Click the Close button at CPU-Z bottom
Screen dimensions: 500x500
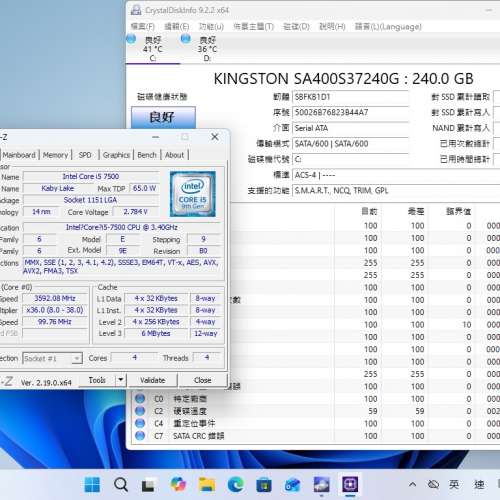click(202, 380)
